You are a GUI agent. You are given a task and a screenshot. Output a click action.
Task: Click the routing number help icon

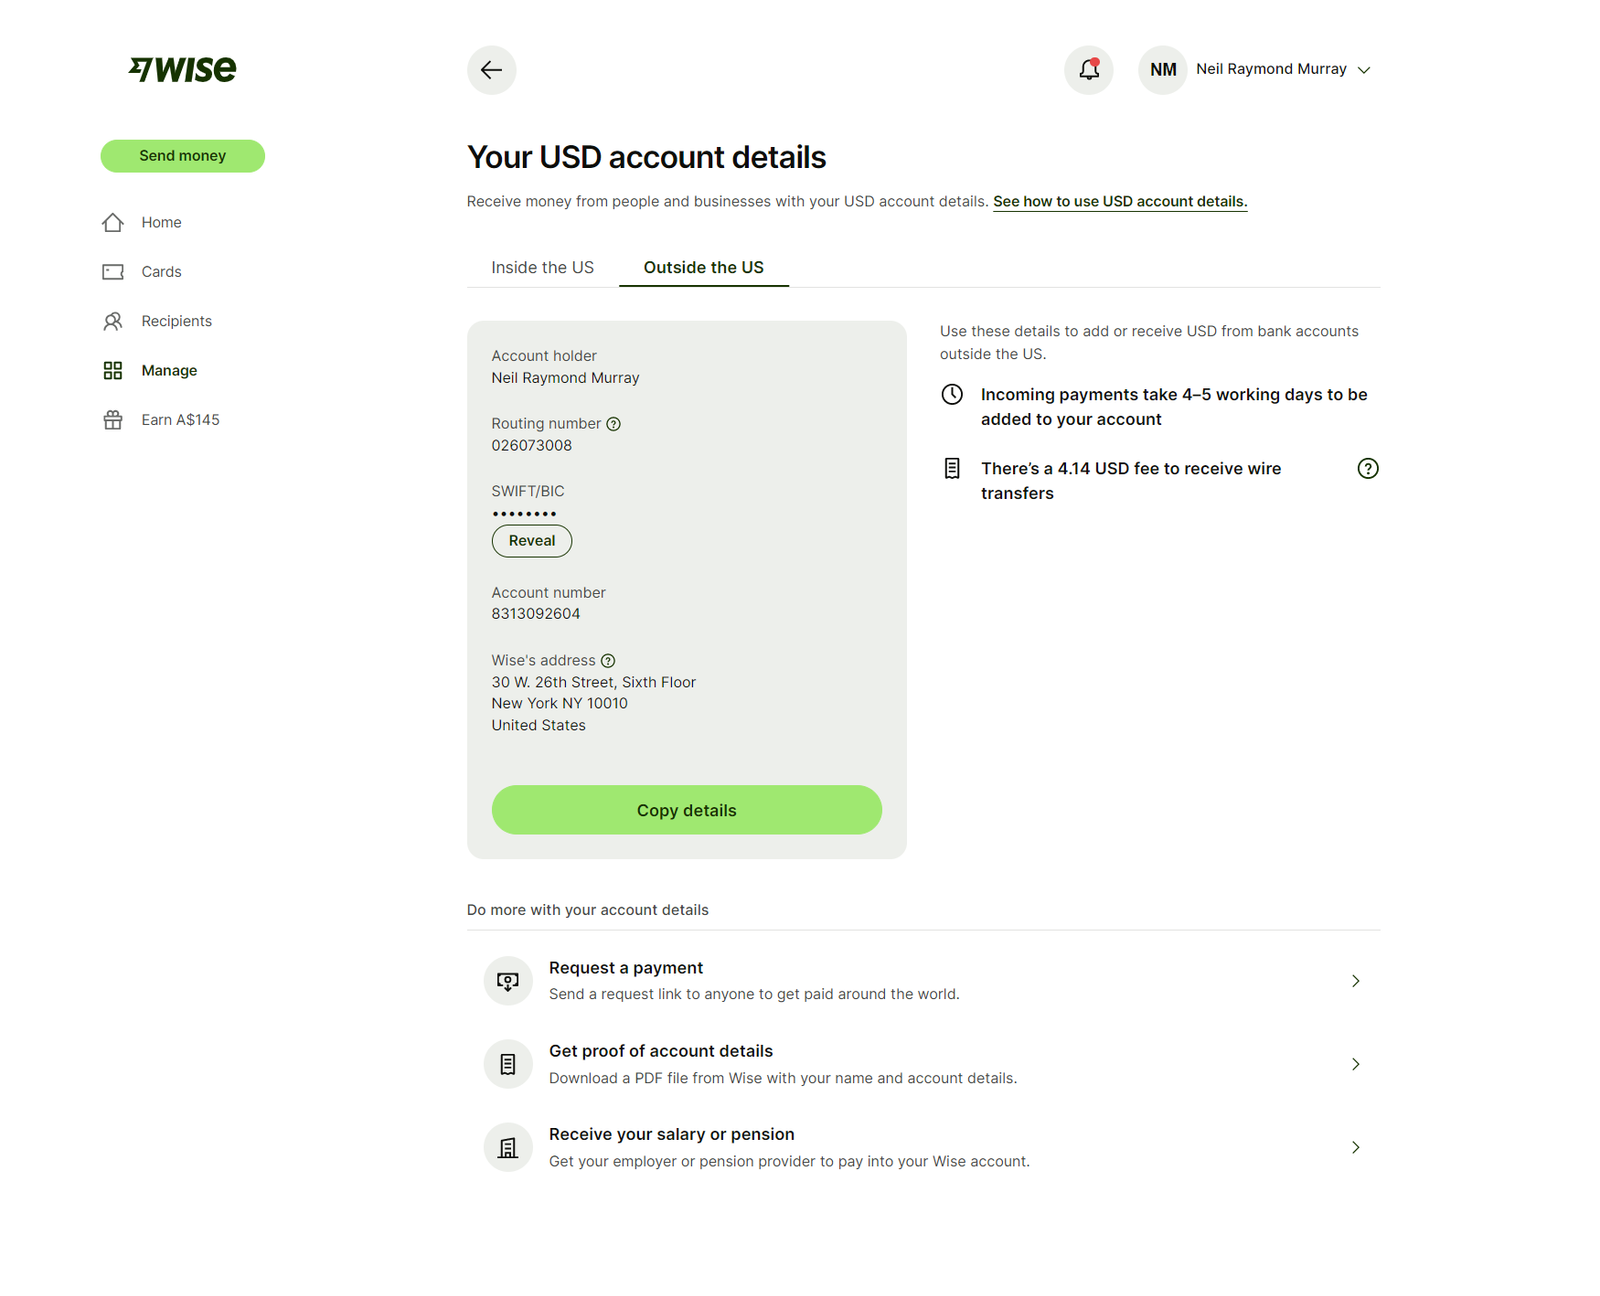614,424
